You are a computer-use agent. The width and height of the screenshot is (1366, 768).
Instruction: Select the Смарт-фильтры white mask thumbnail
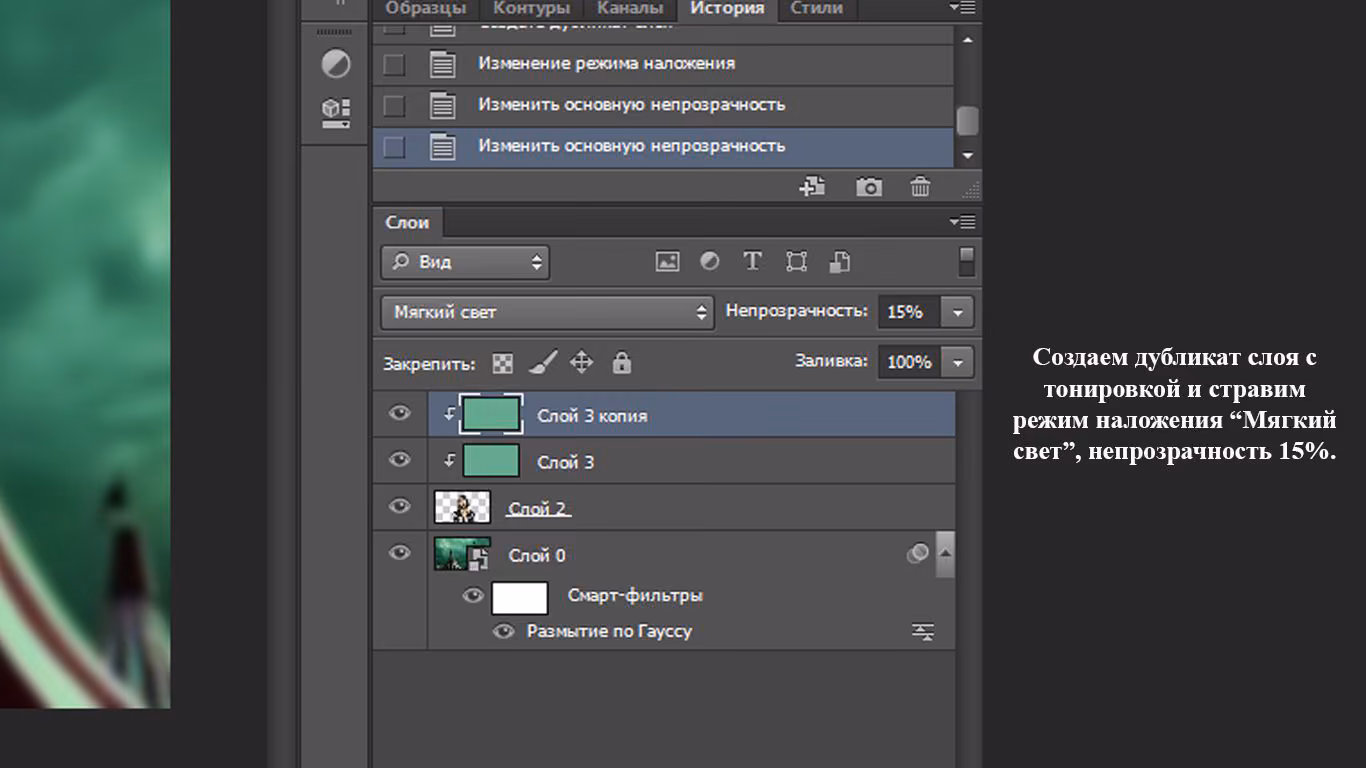tap(520, 598)
